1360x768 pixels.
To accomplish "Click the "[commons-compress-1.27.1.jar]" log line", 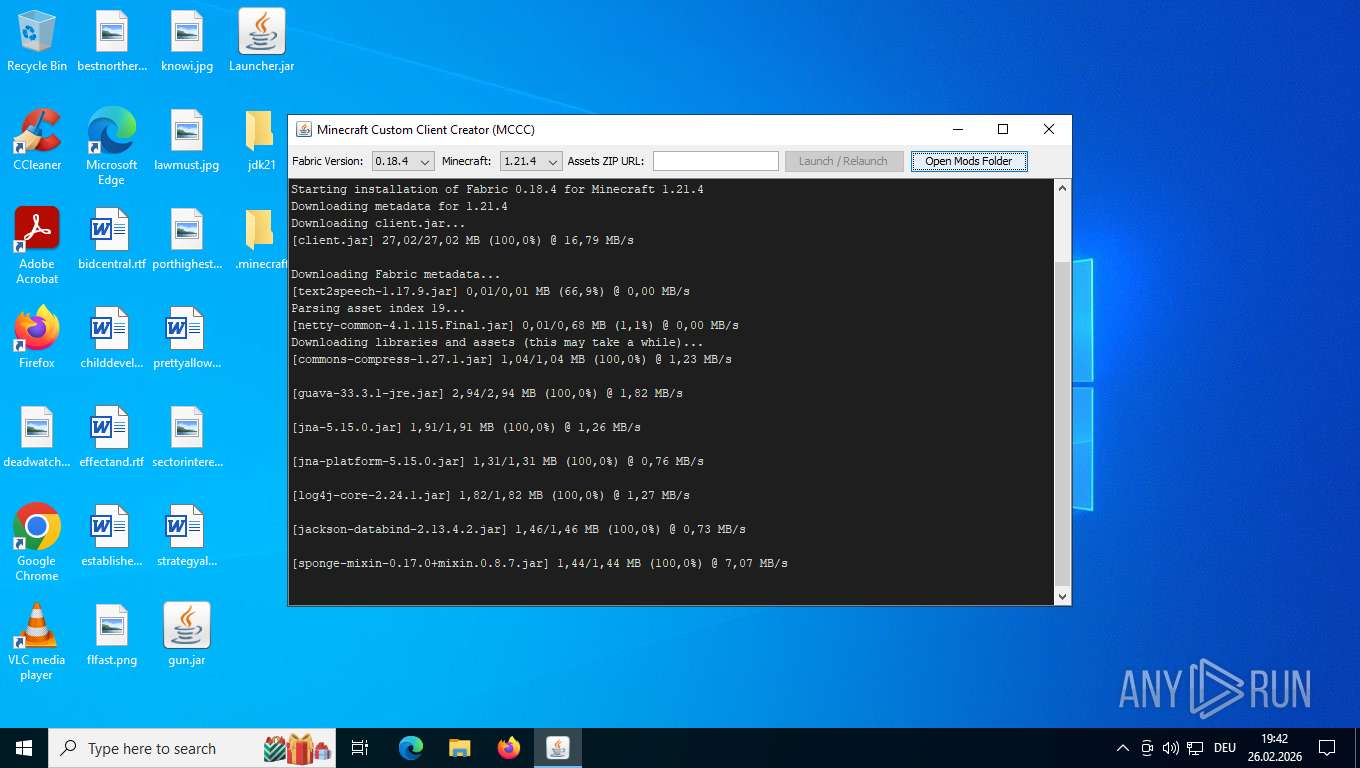I will click(511, 359).
